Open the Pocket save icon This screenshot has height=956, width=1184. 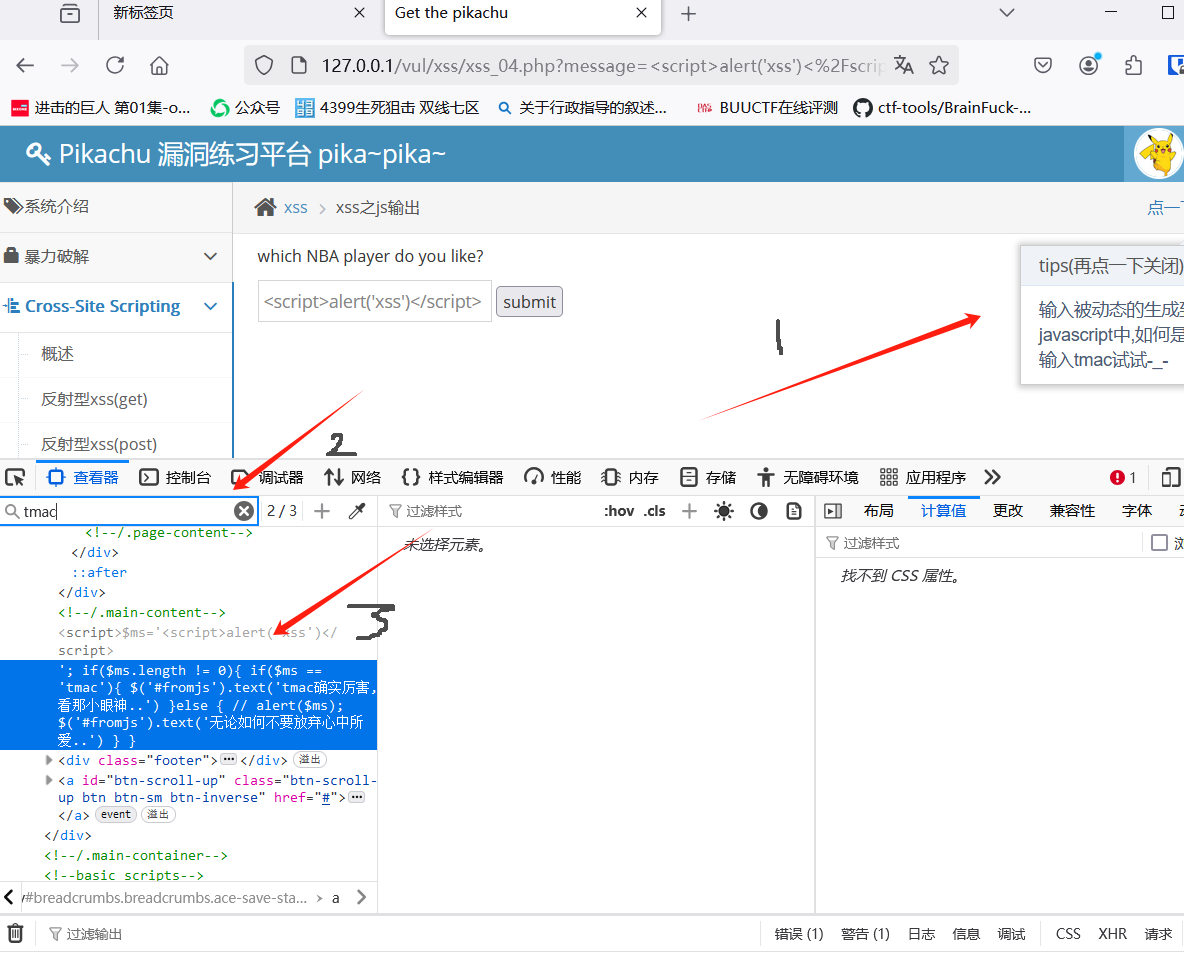click(1043, 66)
